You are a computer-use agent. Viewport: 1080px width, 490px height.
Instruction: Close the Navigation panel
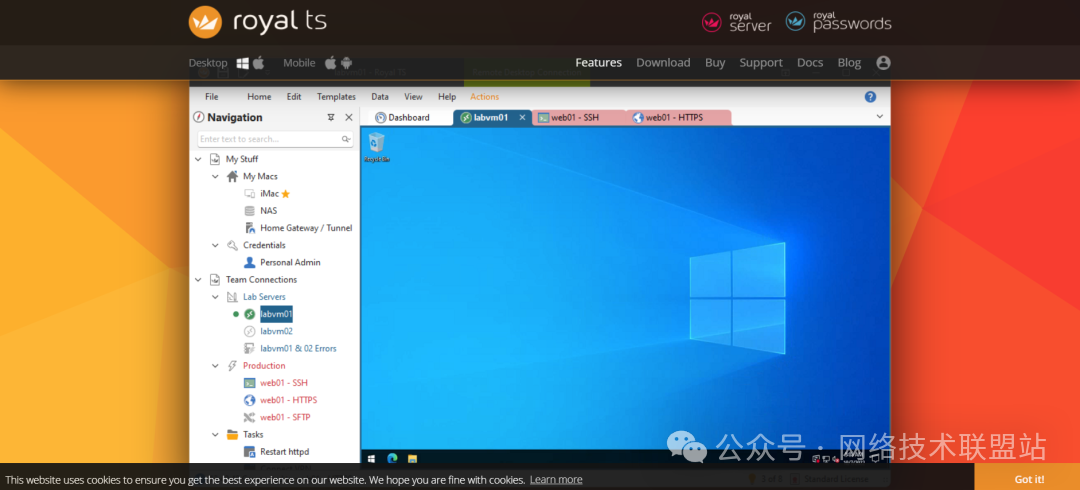[349, 117]
